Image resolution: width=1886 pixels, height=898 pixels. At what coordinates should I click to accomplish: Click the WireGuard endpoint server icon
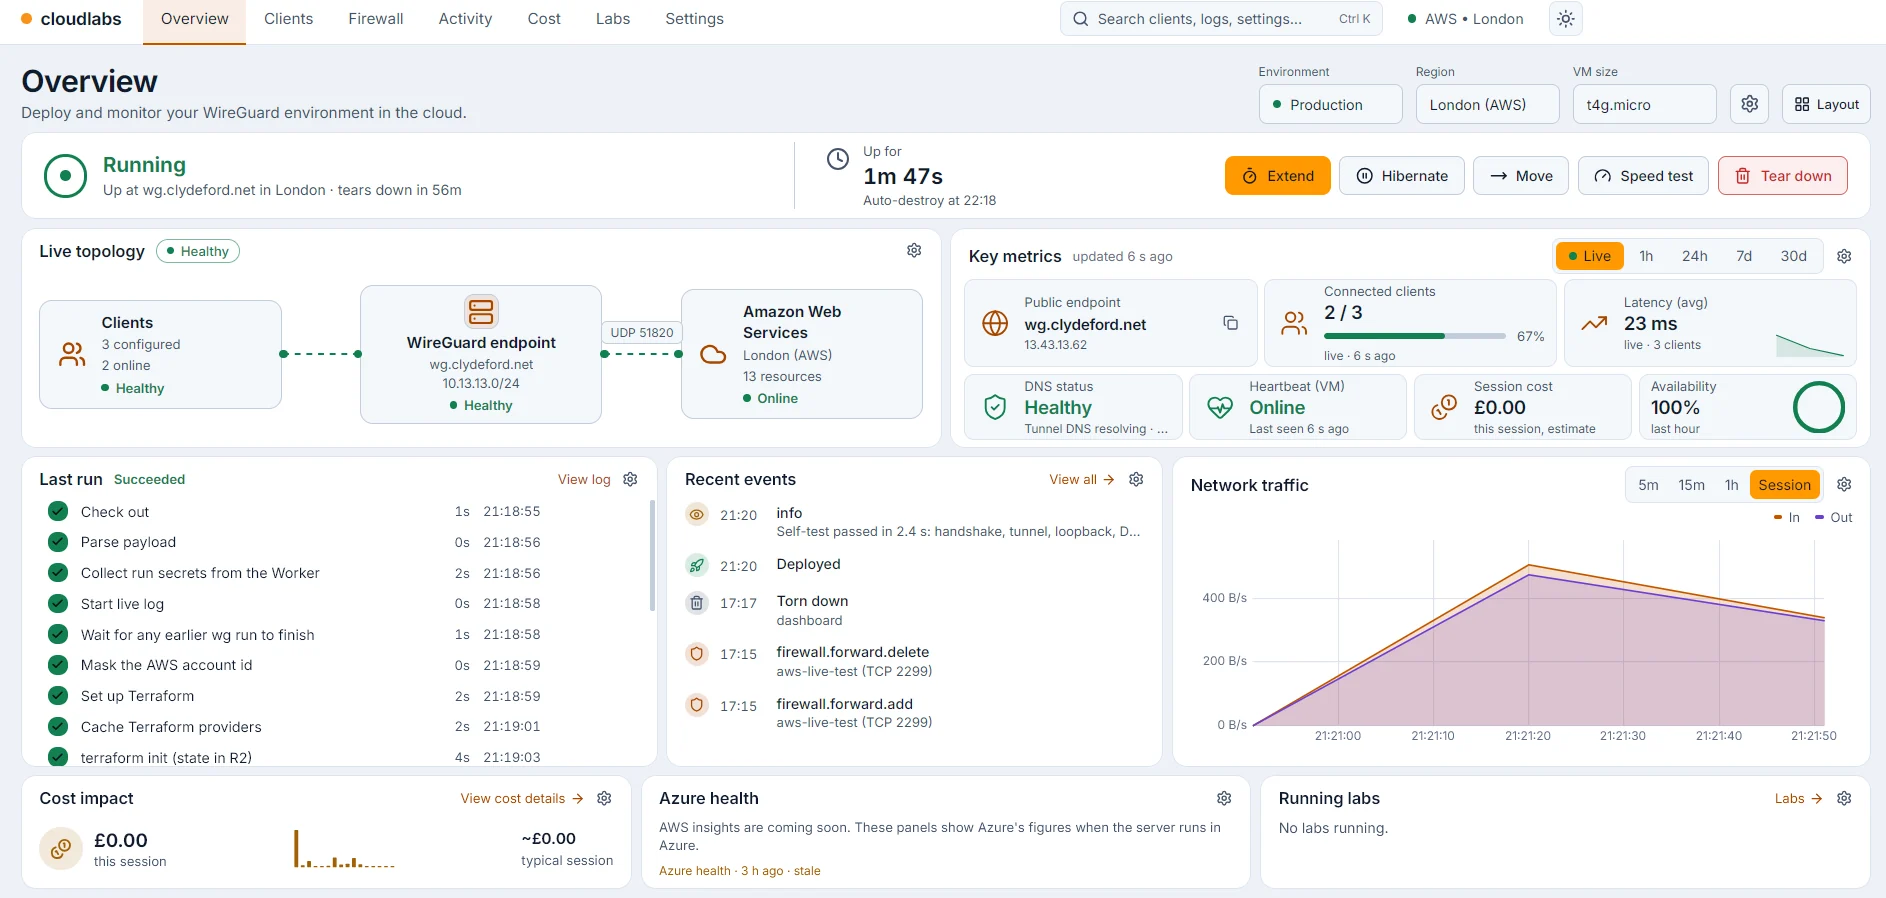pyautogui.click(x=481, y=311)
